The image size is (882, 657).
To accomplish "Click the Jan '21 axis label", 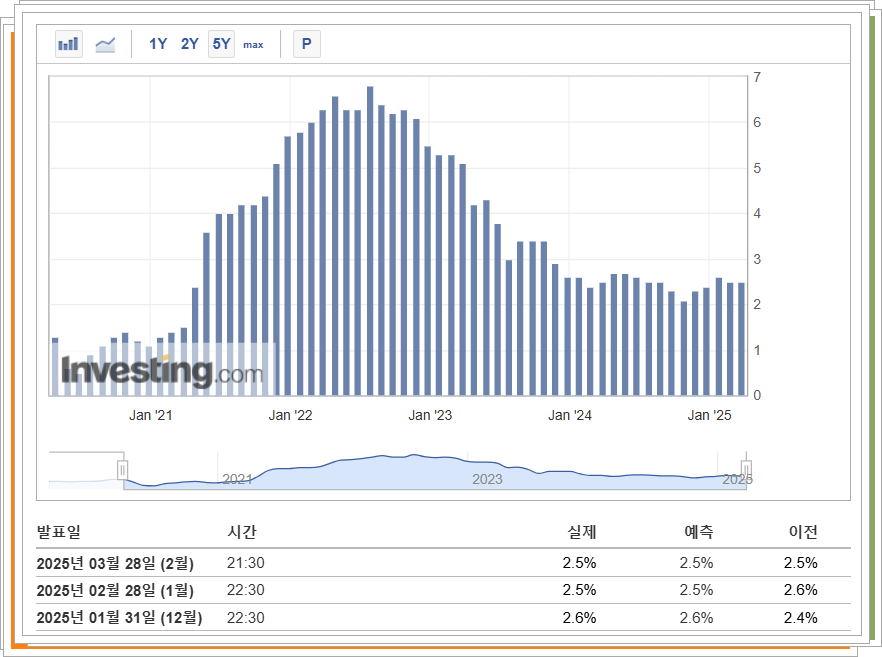I will 150,415.
